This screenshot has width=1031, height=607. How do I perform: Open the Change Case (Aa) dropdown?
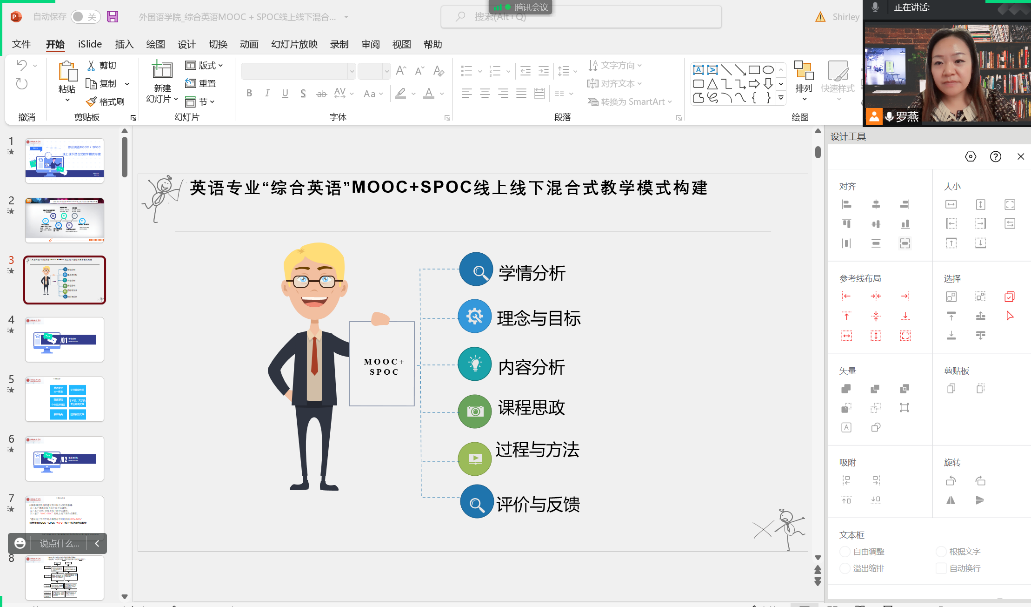372,93
